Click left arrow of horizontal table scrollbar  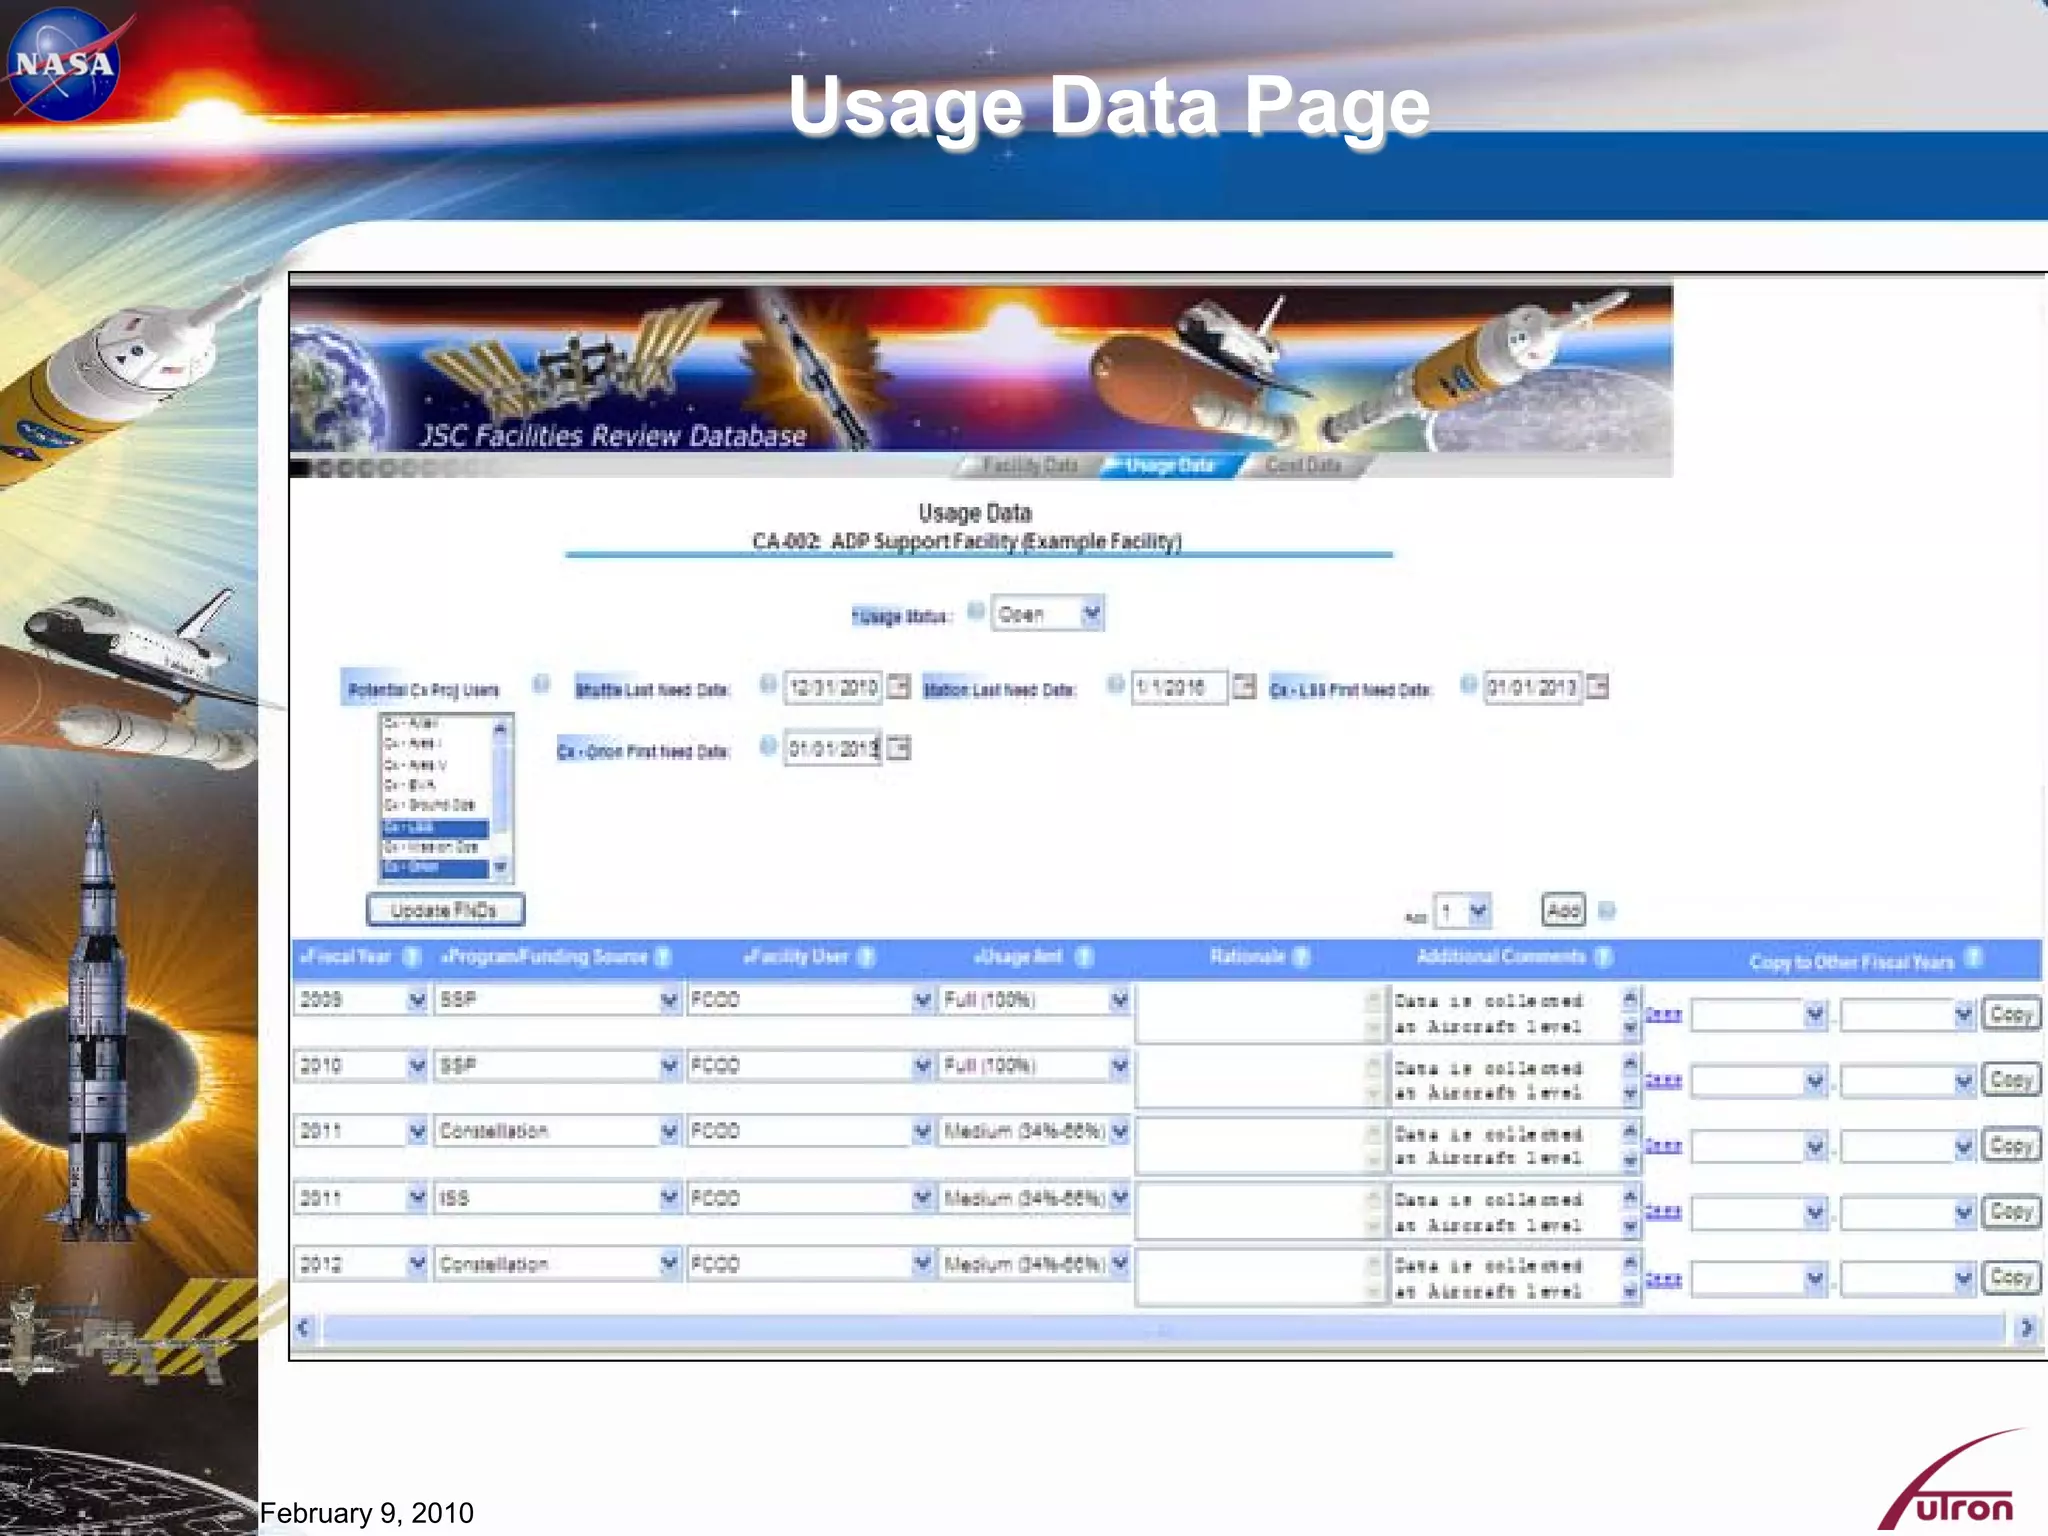304,1328
